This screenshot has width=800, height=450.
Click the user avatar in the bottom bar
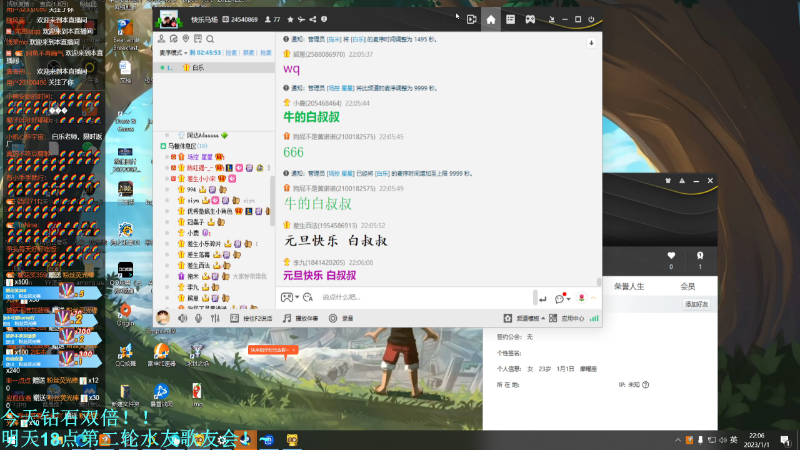coord(163,318)
